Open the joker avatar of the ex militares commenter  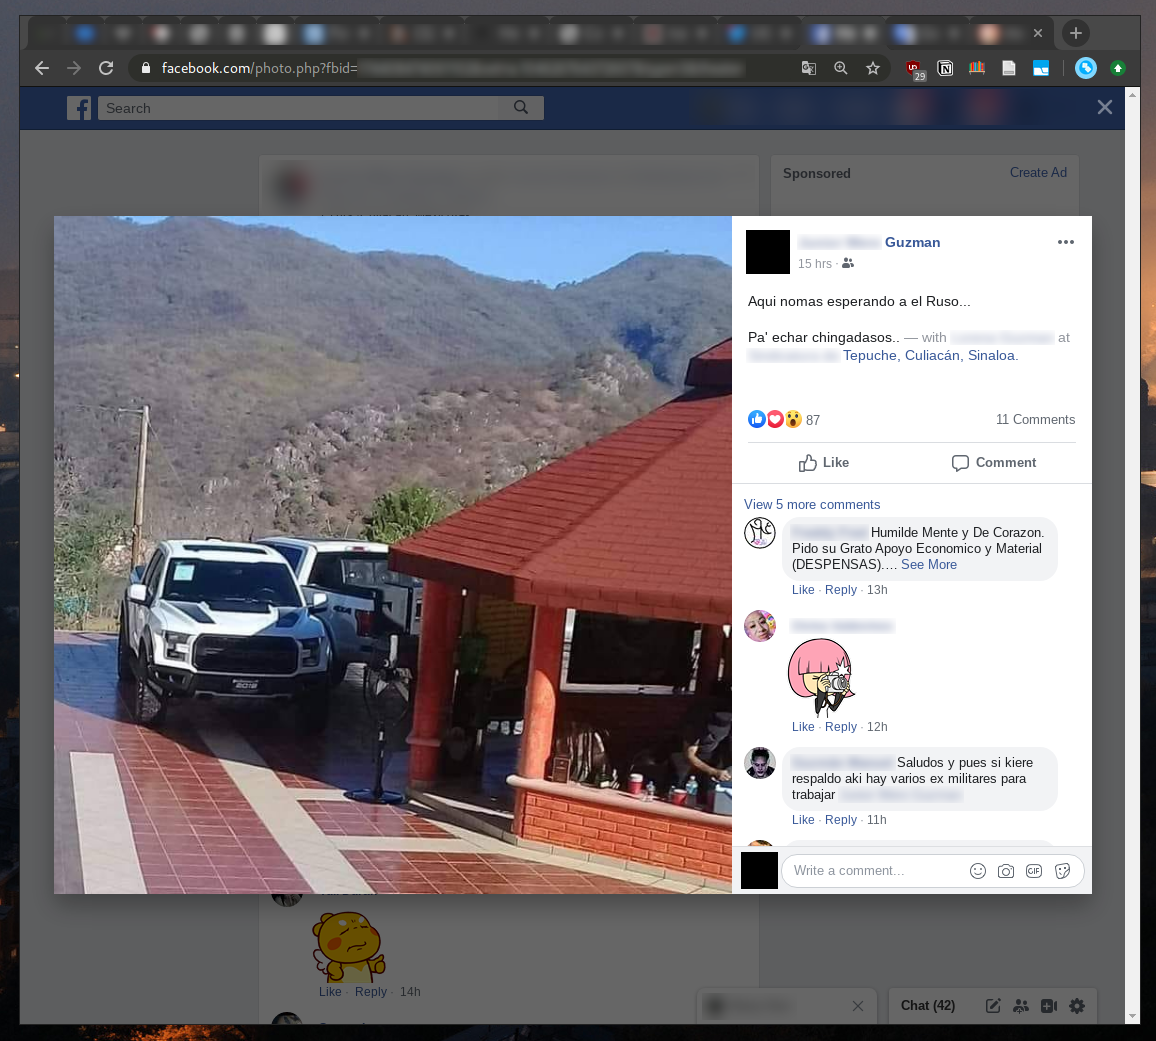pyautogui.click(x=759, y=763)
